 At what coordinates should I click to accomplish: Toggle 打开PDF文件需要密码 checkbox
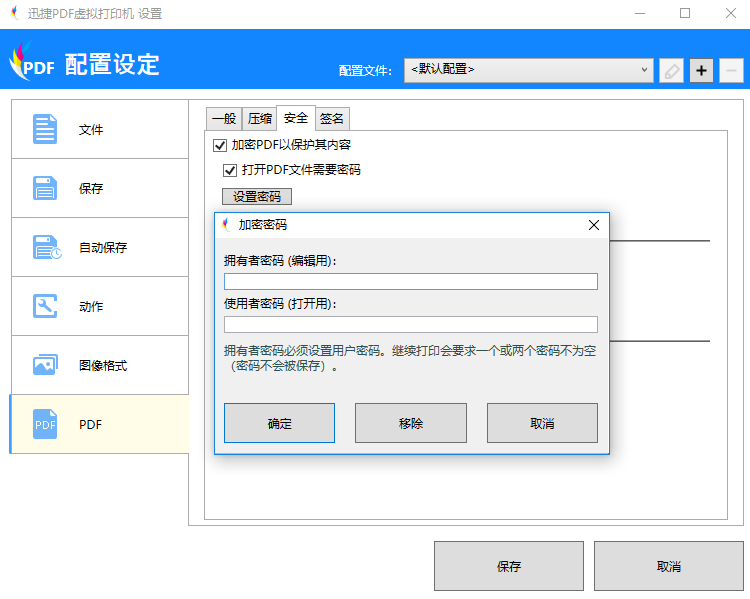(x=230, y=170)
